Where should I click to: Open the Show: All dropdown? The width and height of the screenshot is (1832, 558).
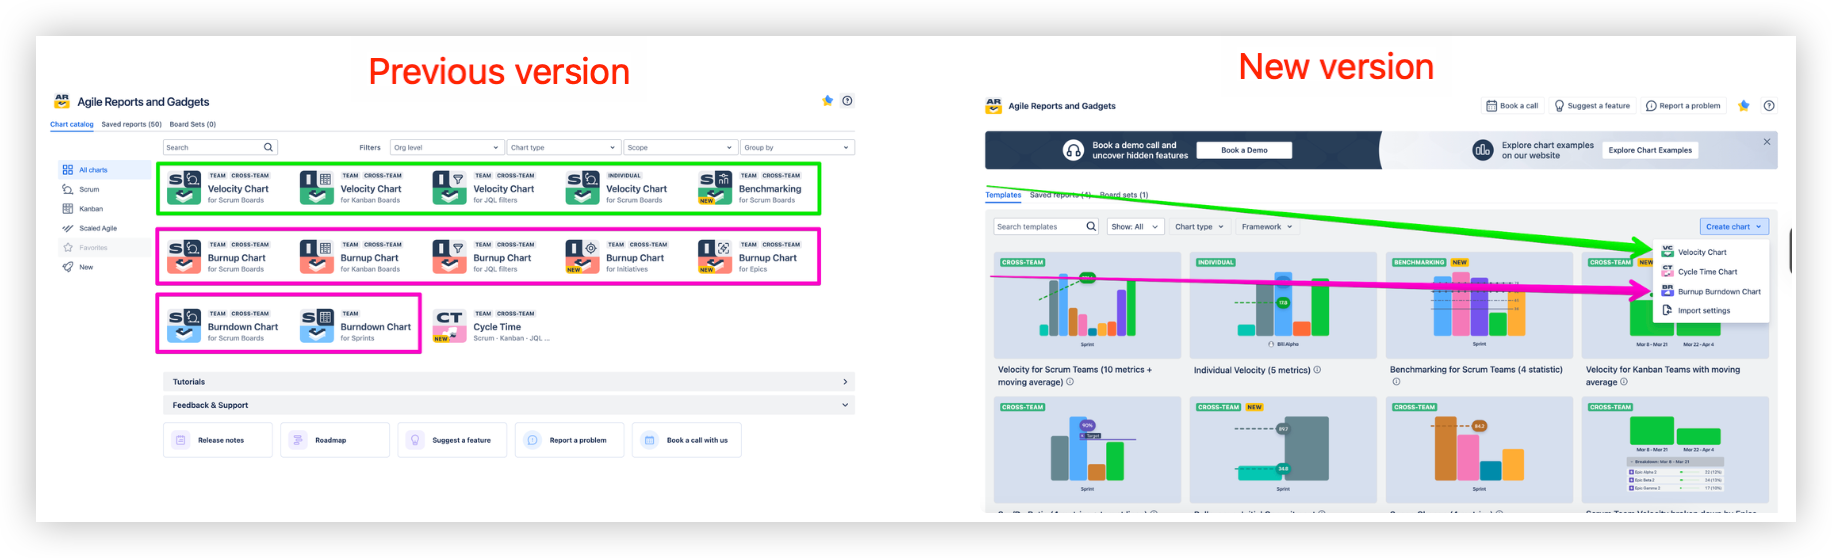pos(1135,227)
